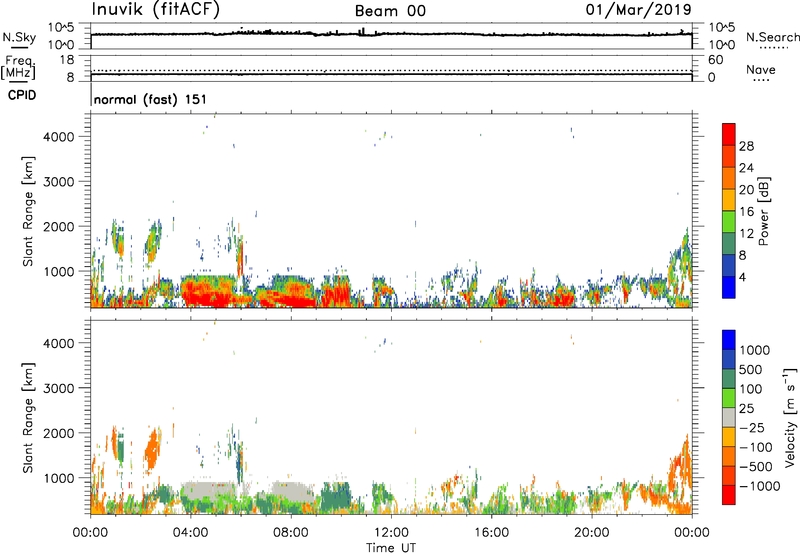Click the 'N.Sky' axis label

pyautogui.click(x=19, y=37)
